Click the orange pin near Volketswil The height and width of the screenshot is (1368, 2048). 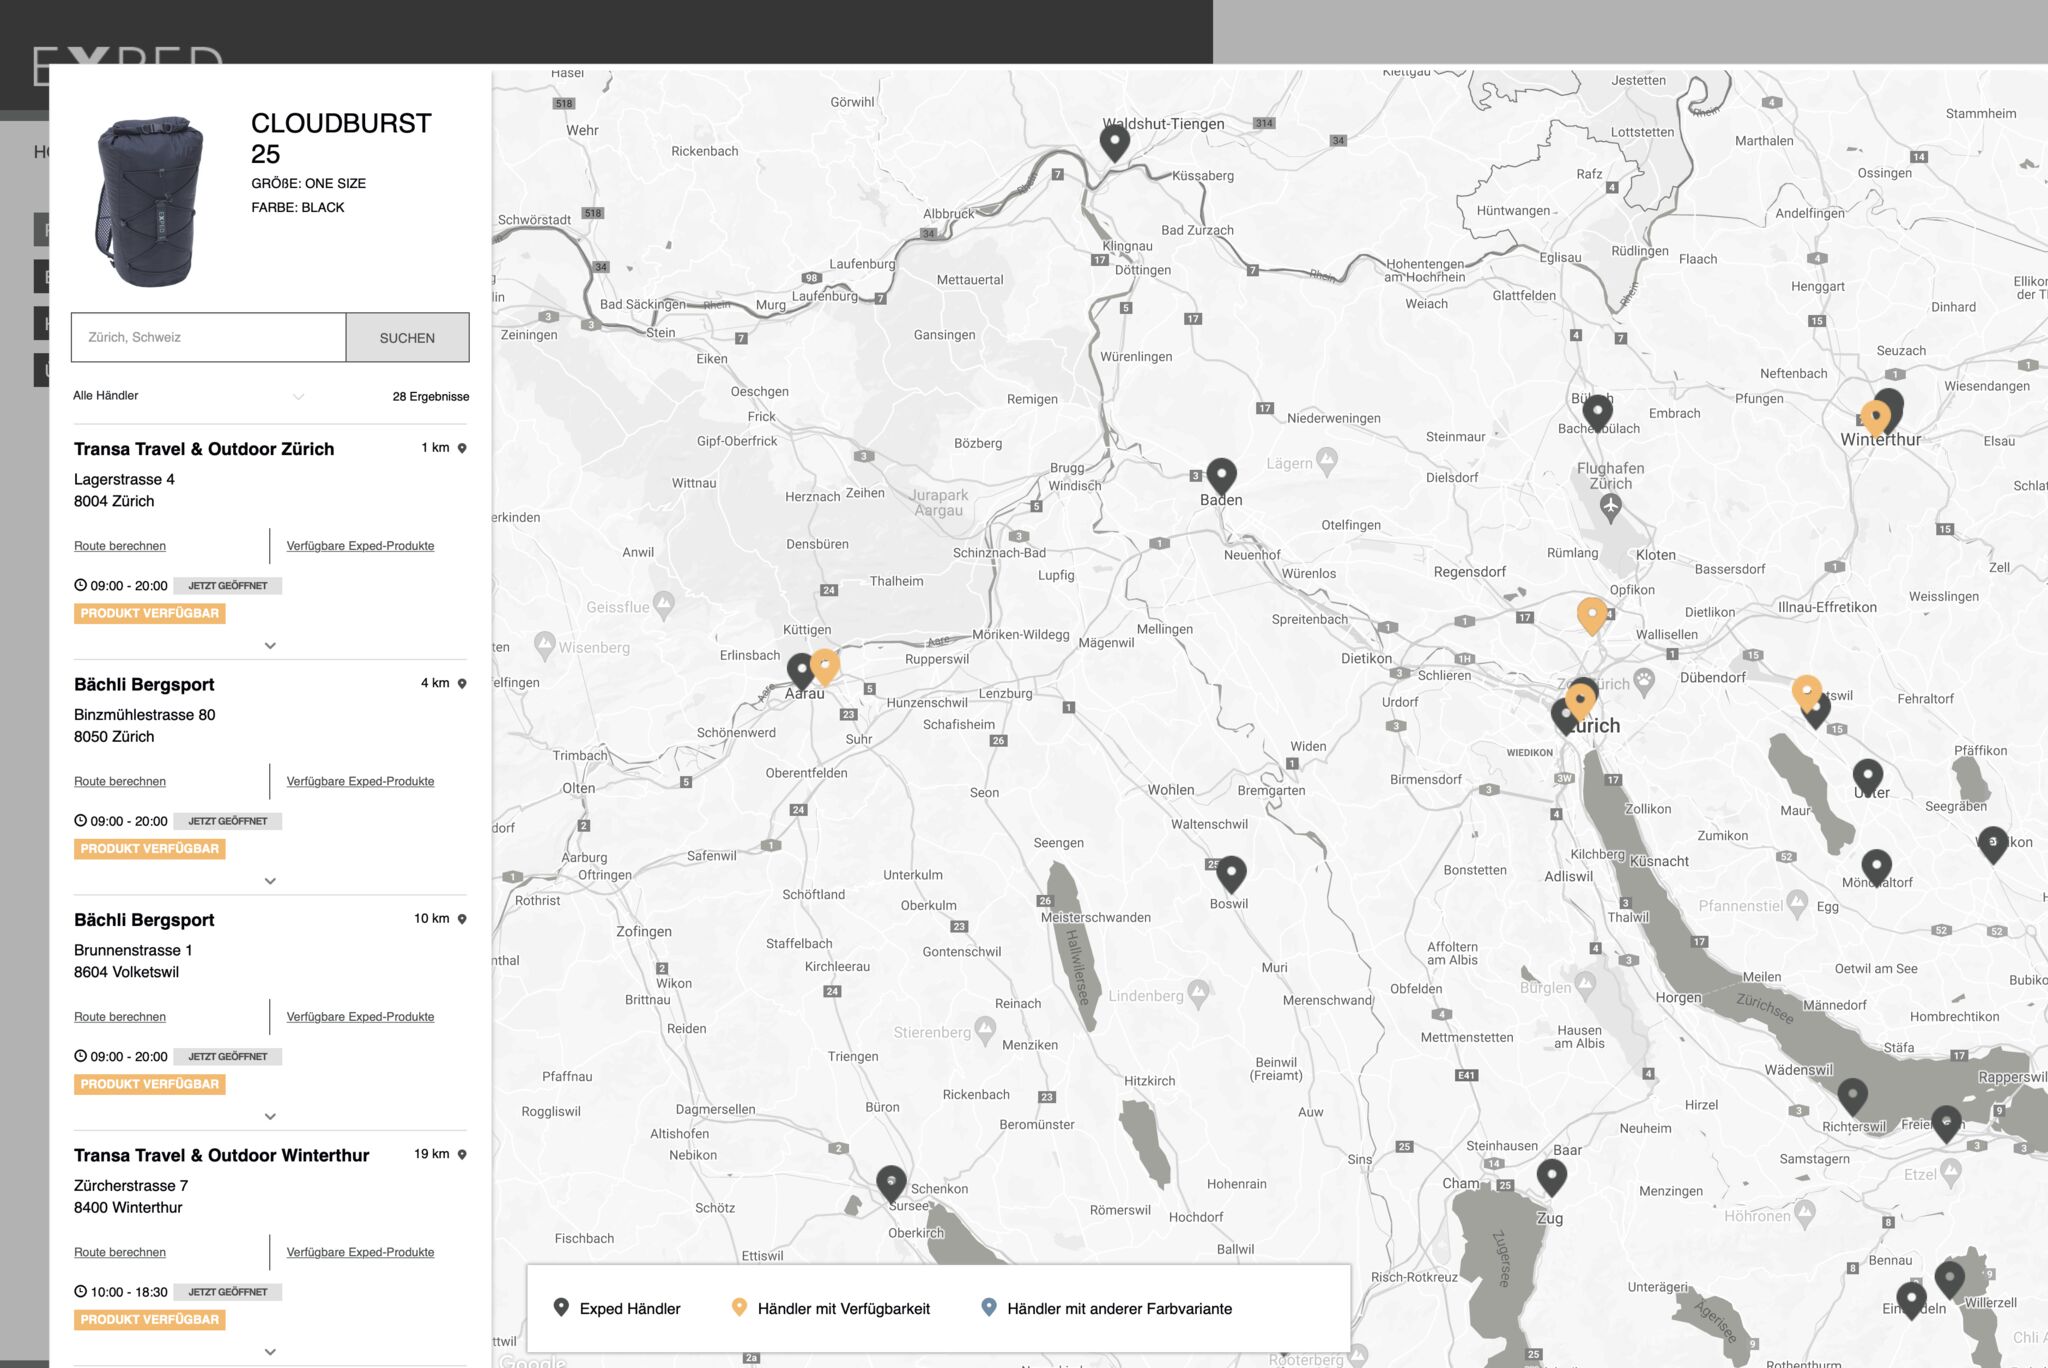[1806, 693]
